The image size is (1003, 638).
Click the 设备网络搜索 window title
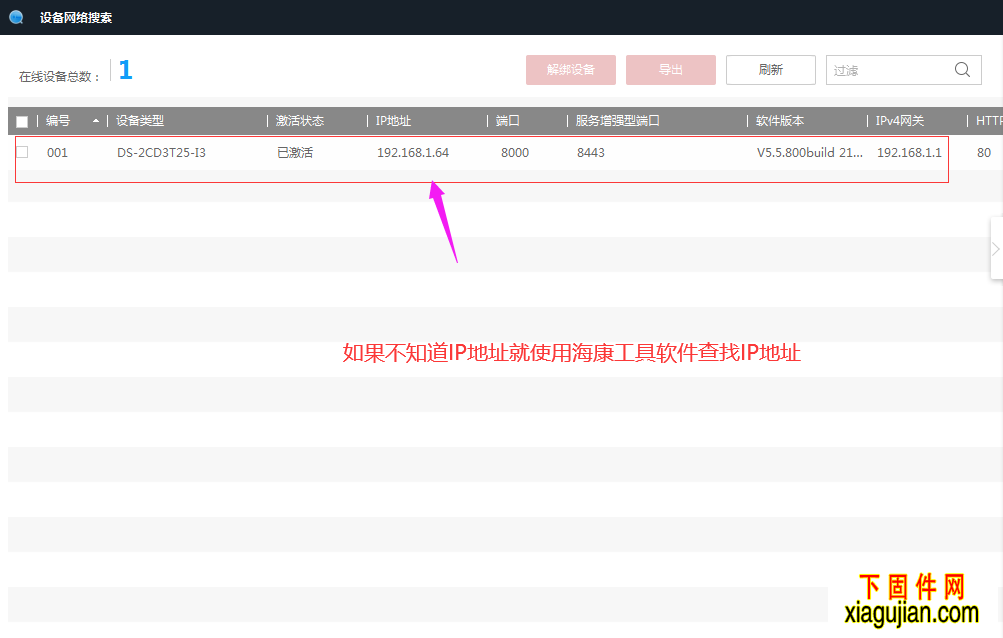(75, 17)
